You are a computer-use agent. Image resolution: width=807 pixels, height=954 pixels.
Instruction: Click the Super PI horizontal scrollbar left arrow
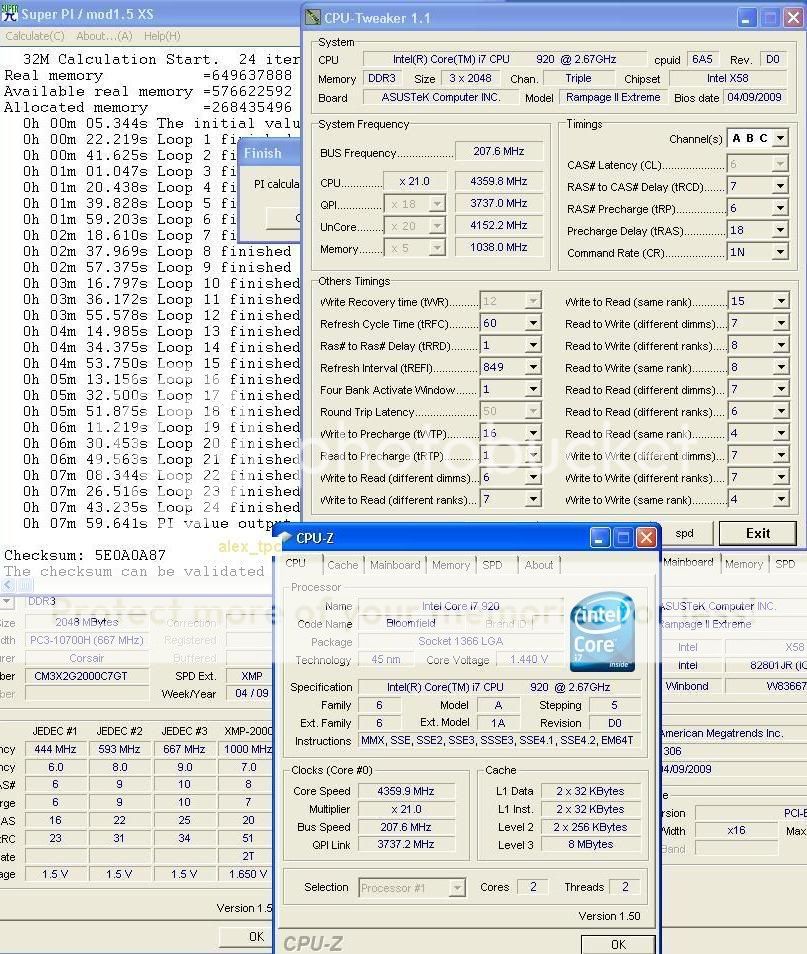click(8, 585)
